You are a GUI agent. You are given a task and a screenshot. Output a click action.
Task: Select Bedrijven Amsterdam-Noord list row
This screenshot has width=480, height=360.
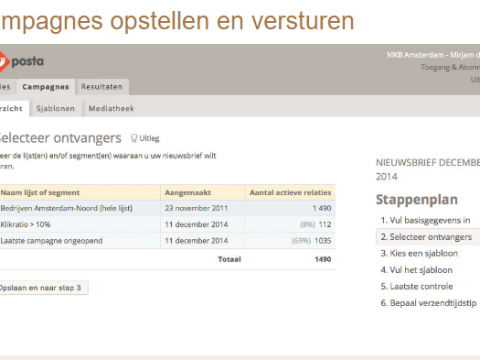167,208
